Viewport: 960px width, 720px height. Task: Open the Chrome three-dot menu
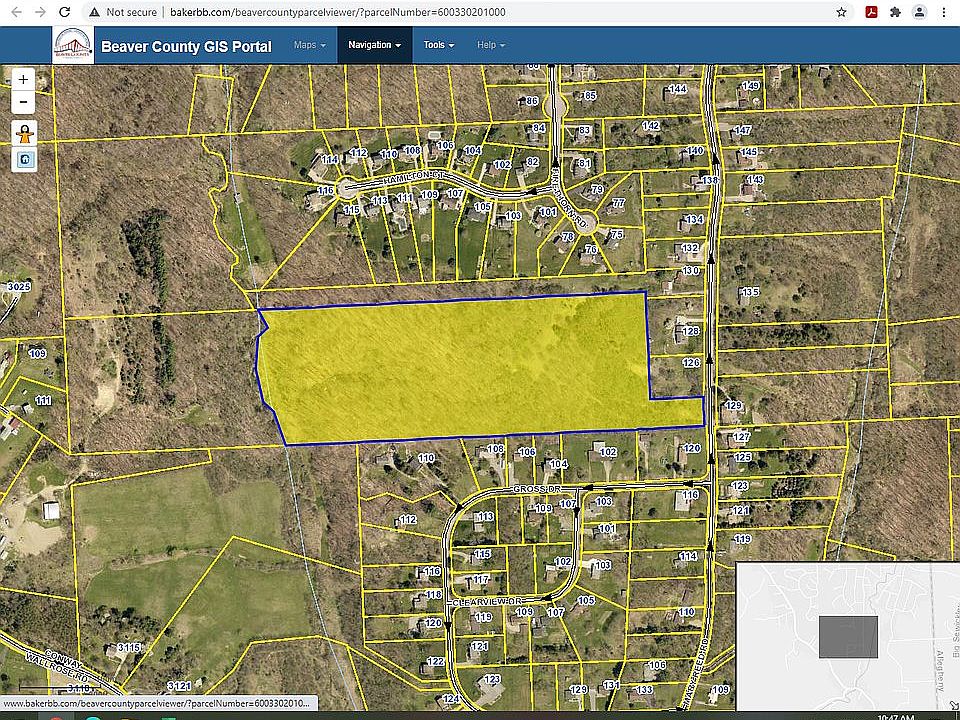[x=943, y=12]
